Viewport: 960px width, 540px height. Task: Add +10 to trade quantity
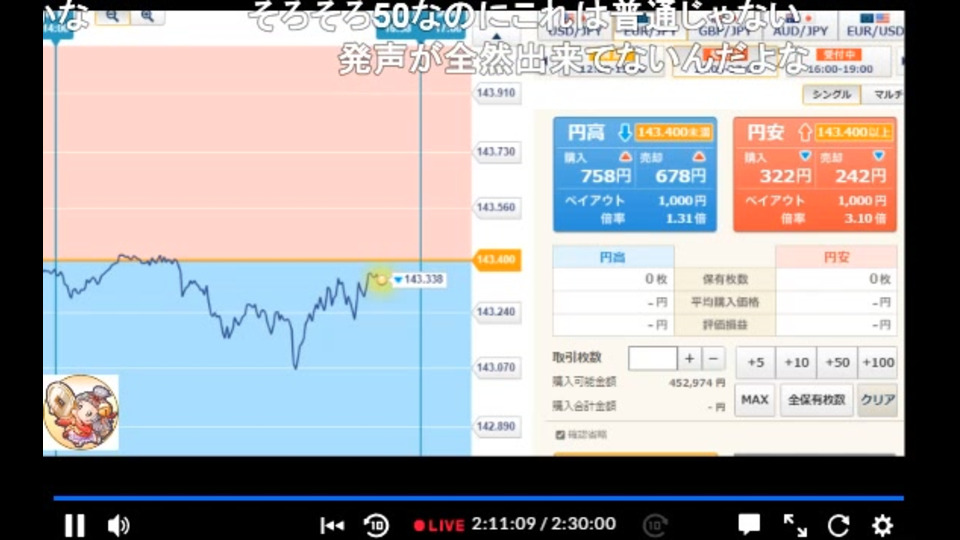pos(796,362)
